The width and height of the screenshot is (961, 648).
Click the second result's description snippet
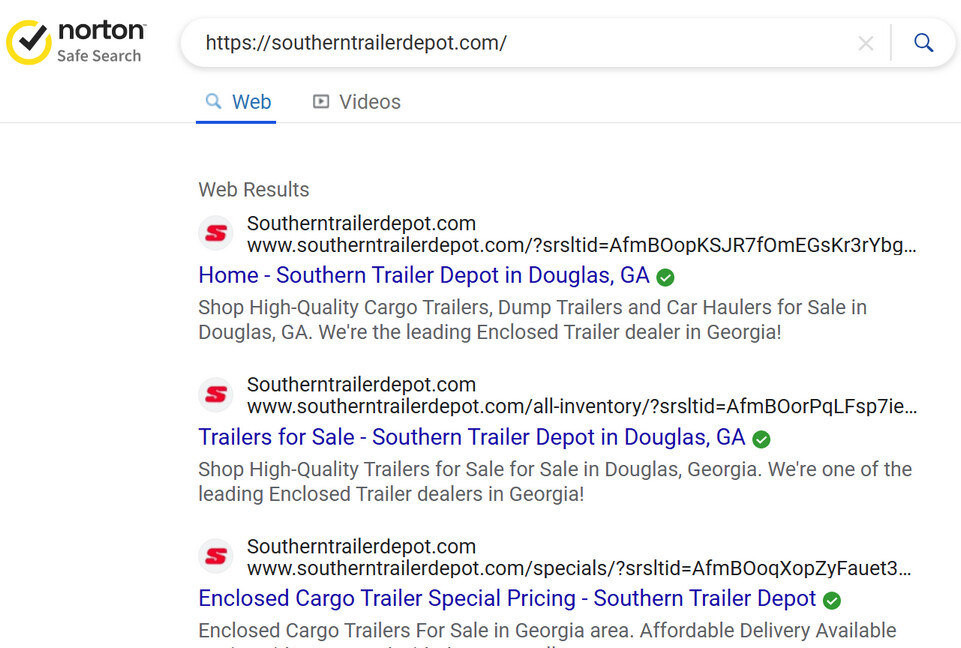(x=555, y=481)
